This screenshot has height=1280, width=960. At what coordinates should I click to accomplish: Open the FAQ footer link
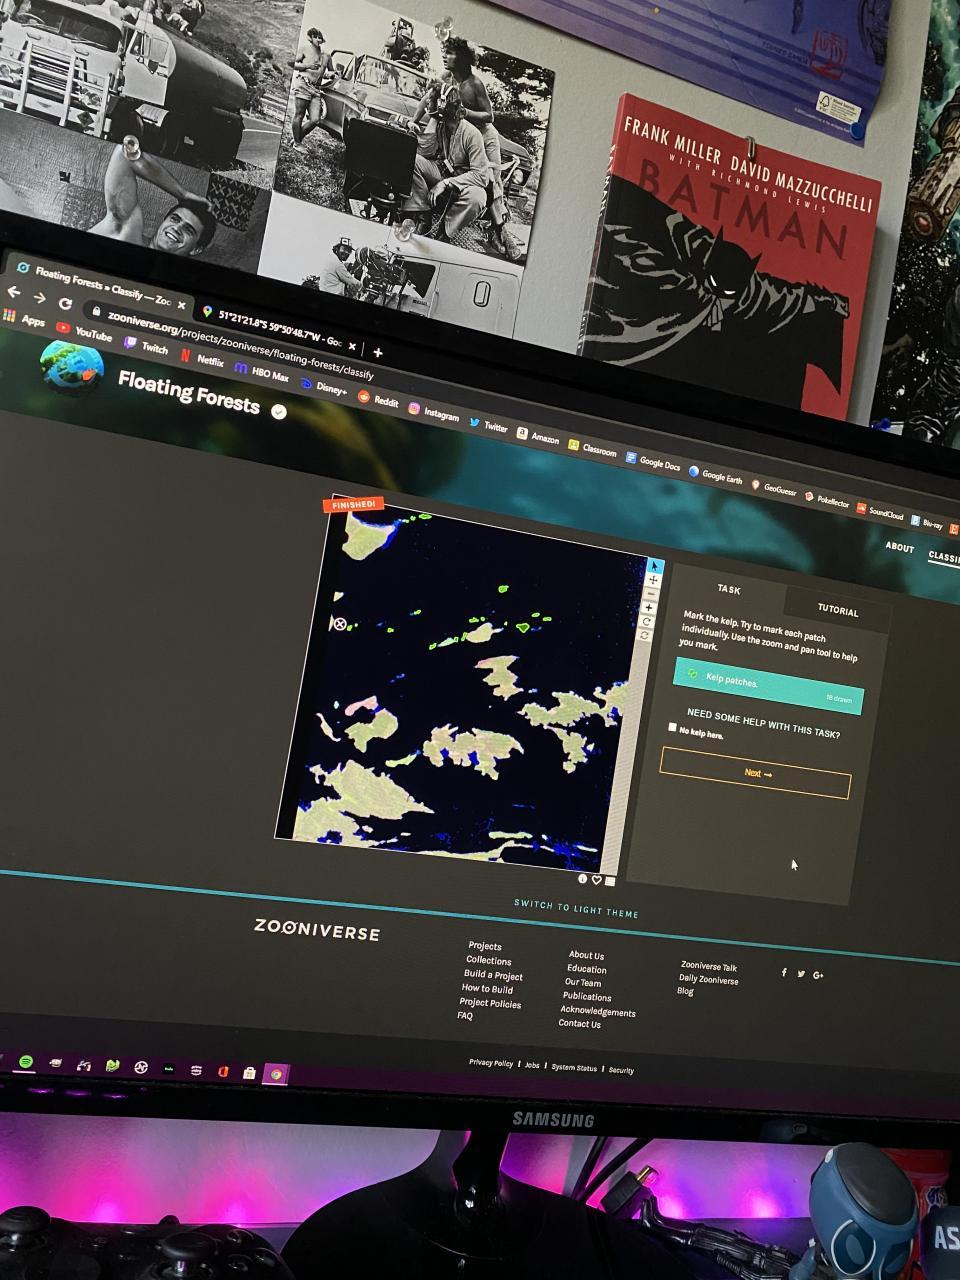(465, 1015)
